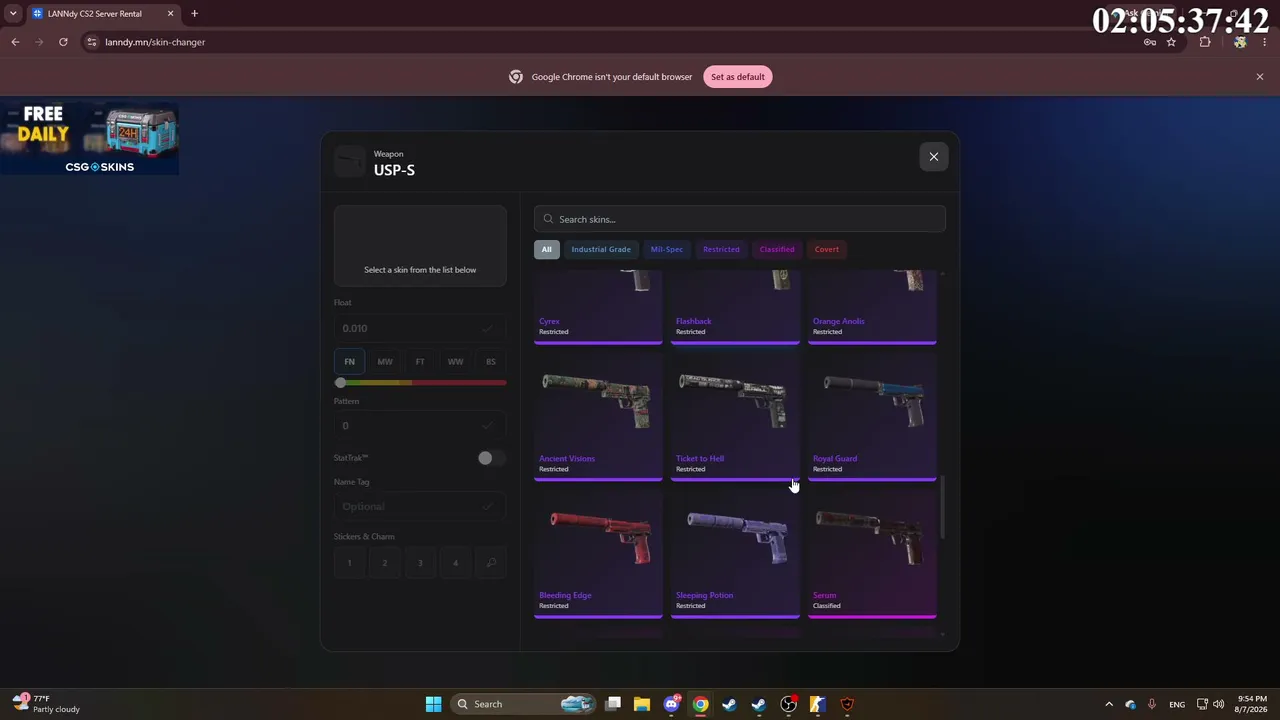Viewport: 1280px width, 720px height.
Task: Open sticker slot 4
Action: click(455, 563)
